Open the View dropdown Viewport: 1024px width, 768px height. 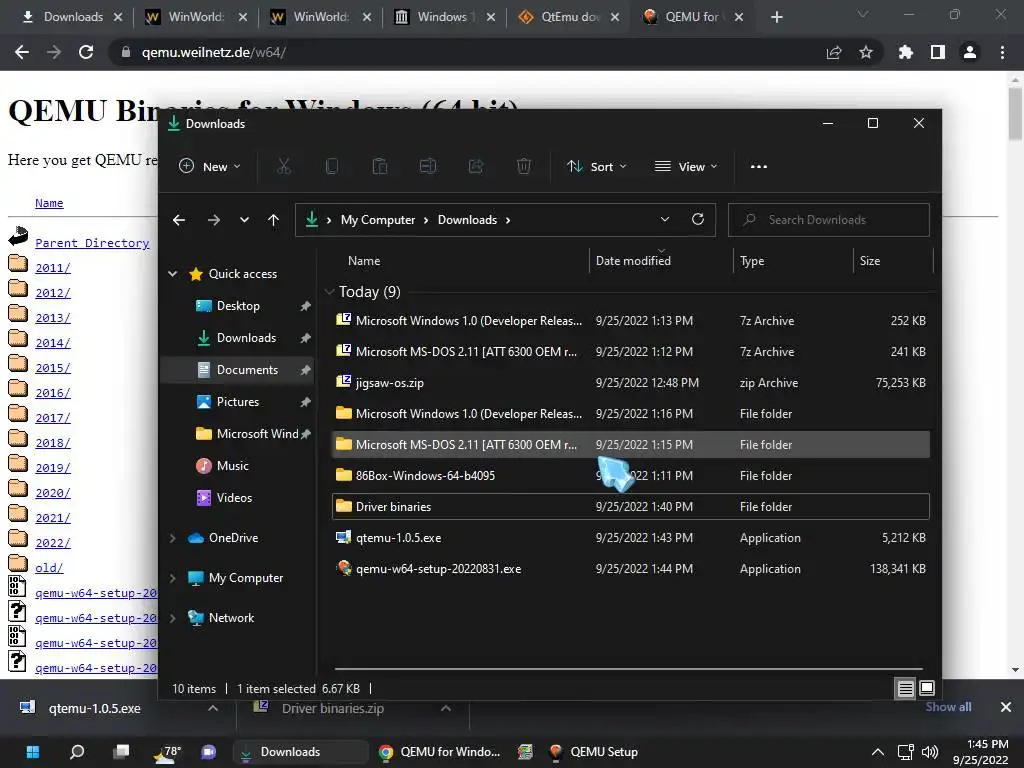point(686,167)
